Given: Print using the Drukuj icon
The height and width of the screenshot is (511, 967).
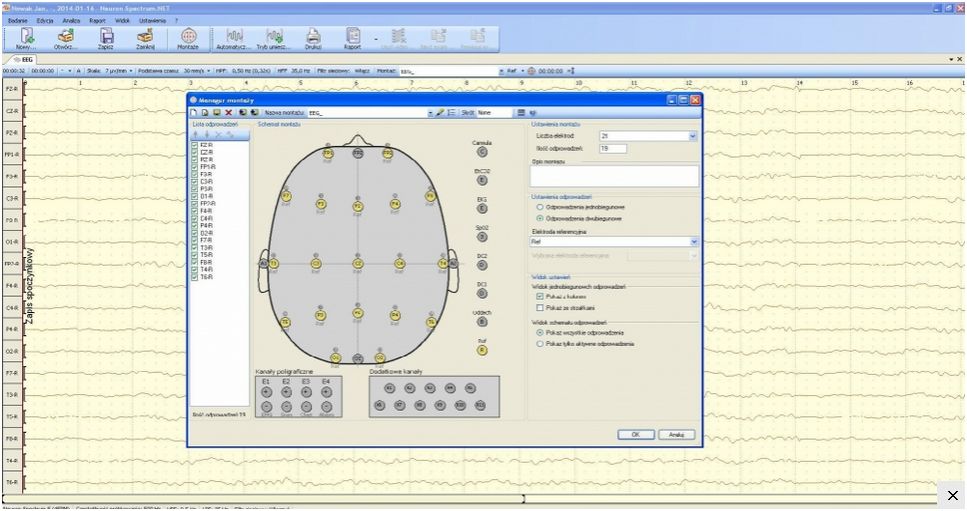Looking at the screenshot, I should [313, 36].
